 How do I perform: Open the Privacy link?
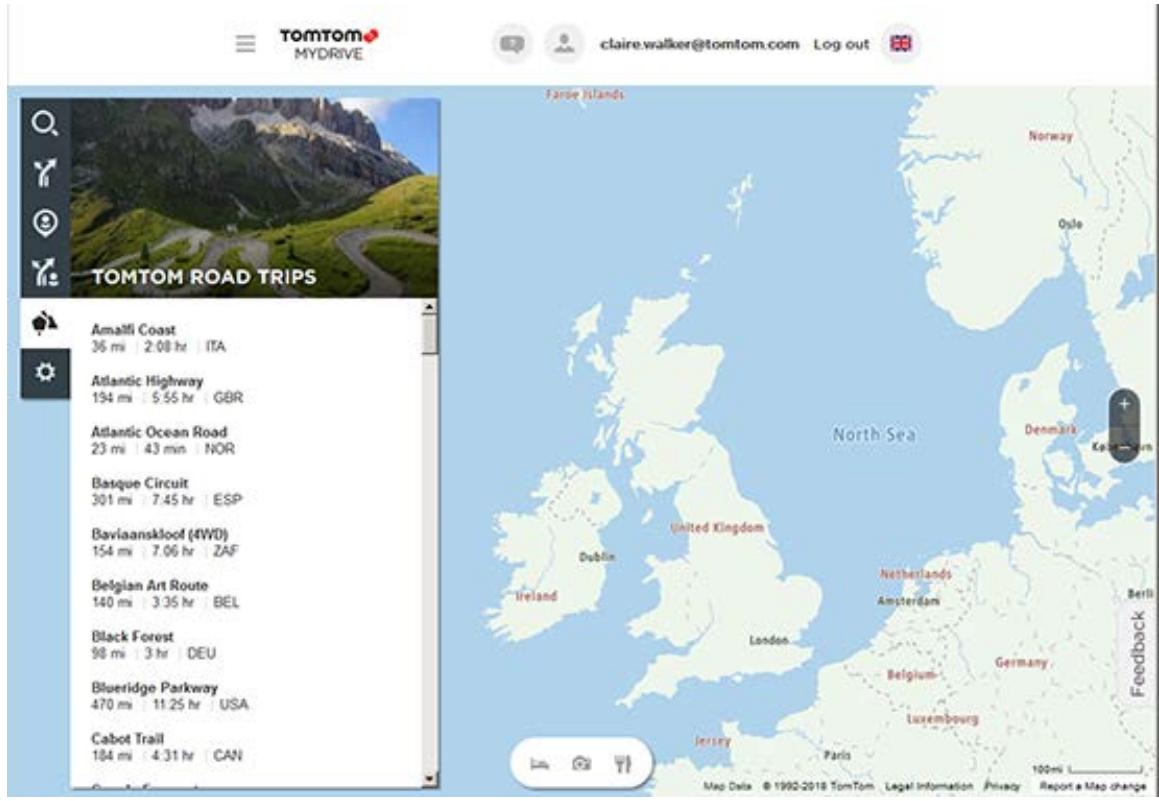pos(1002,786)
